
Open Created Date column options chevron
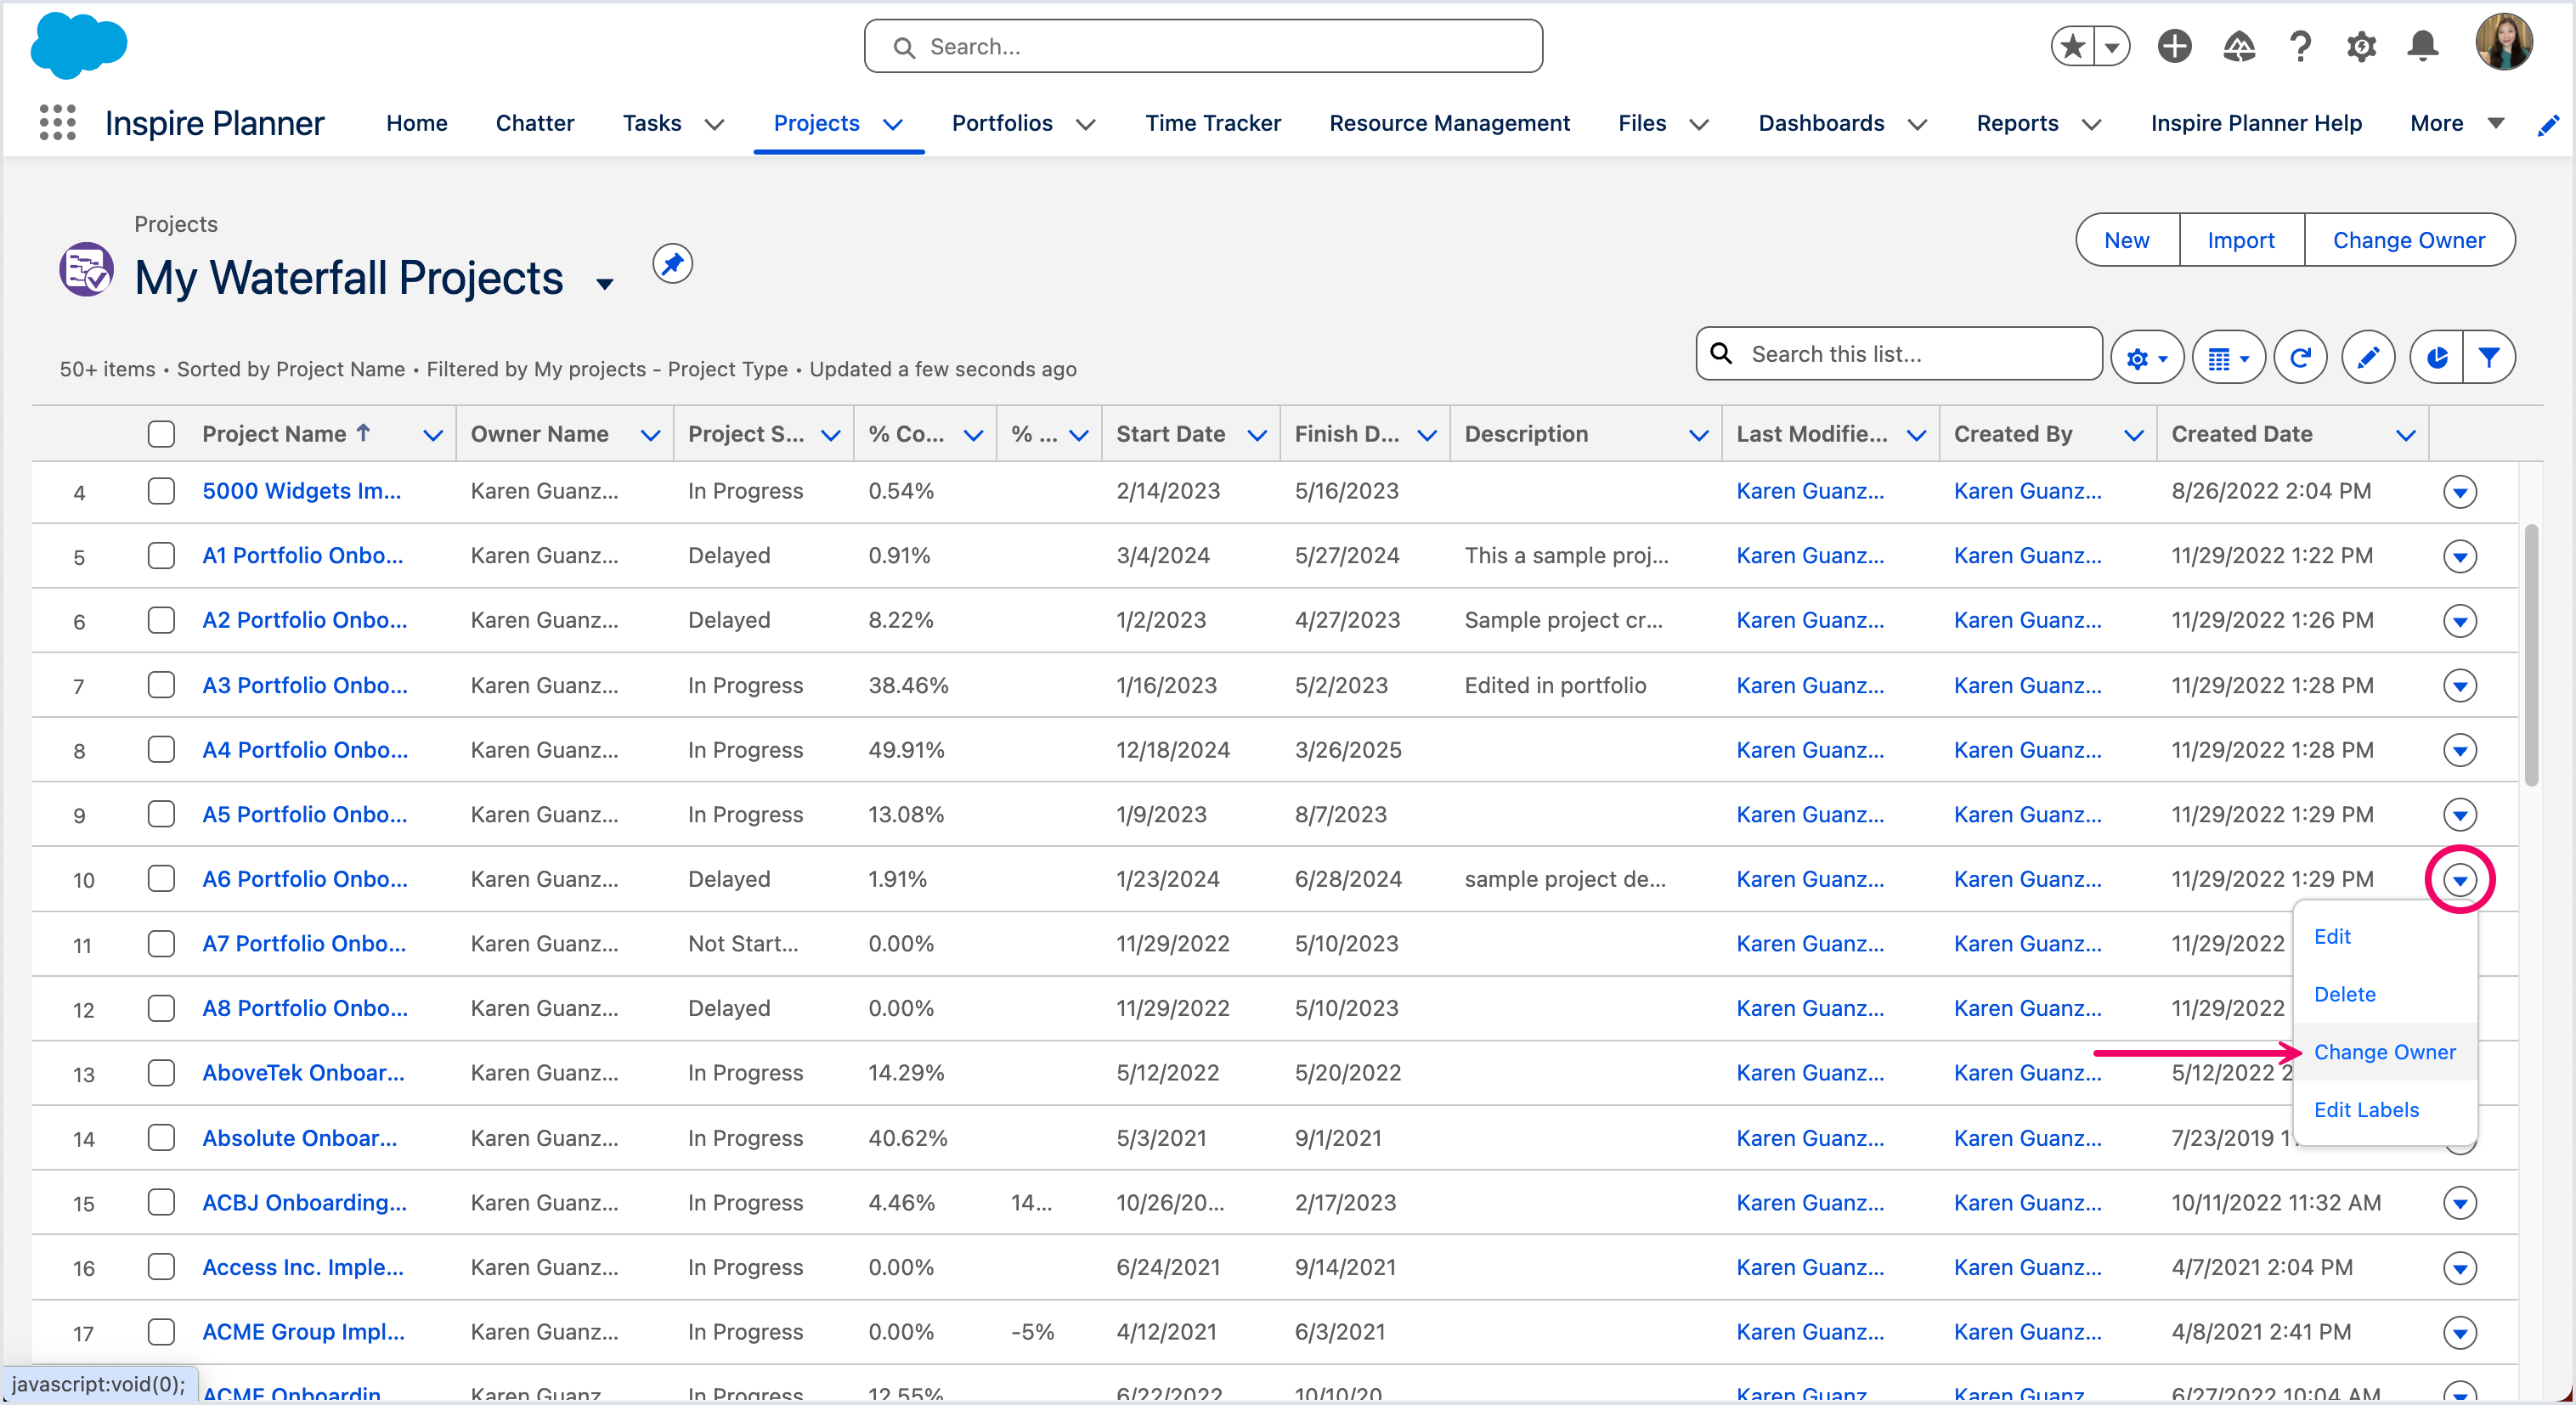(2406, 435)
